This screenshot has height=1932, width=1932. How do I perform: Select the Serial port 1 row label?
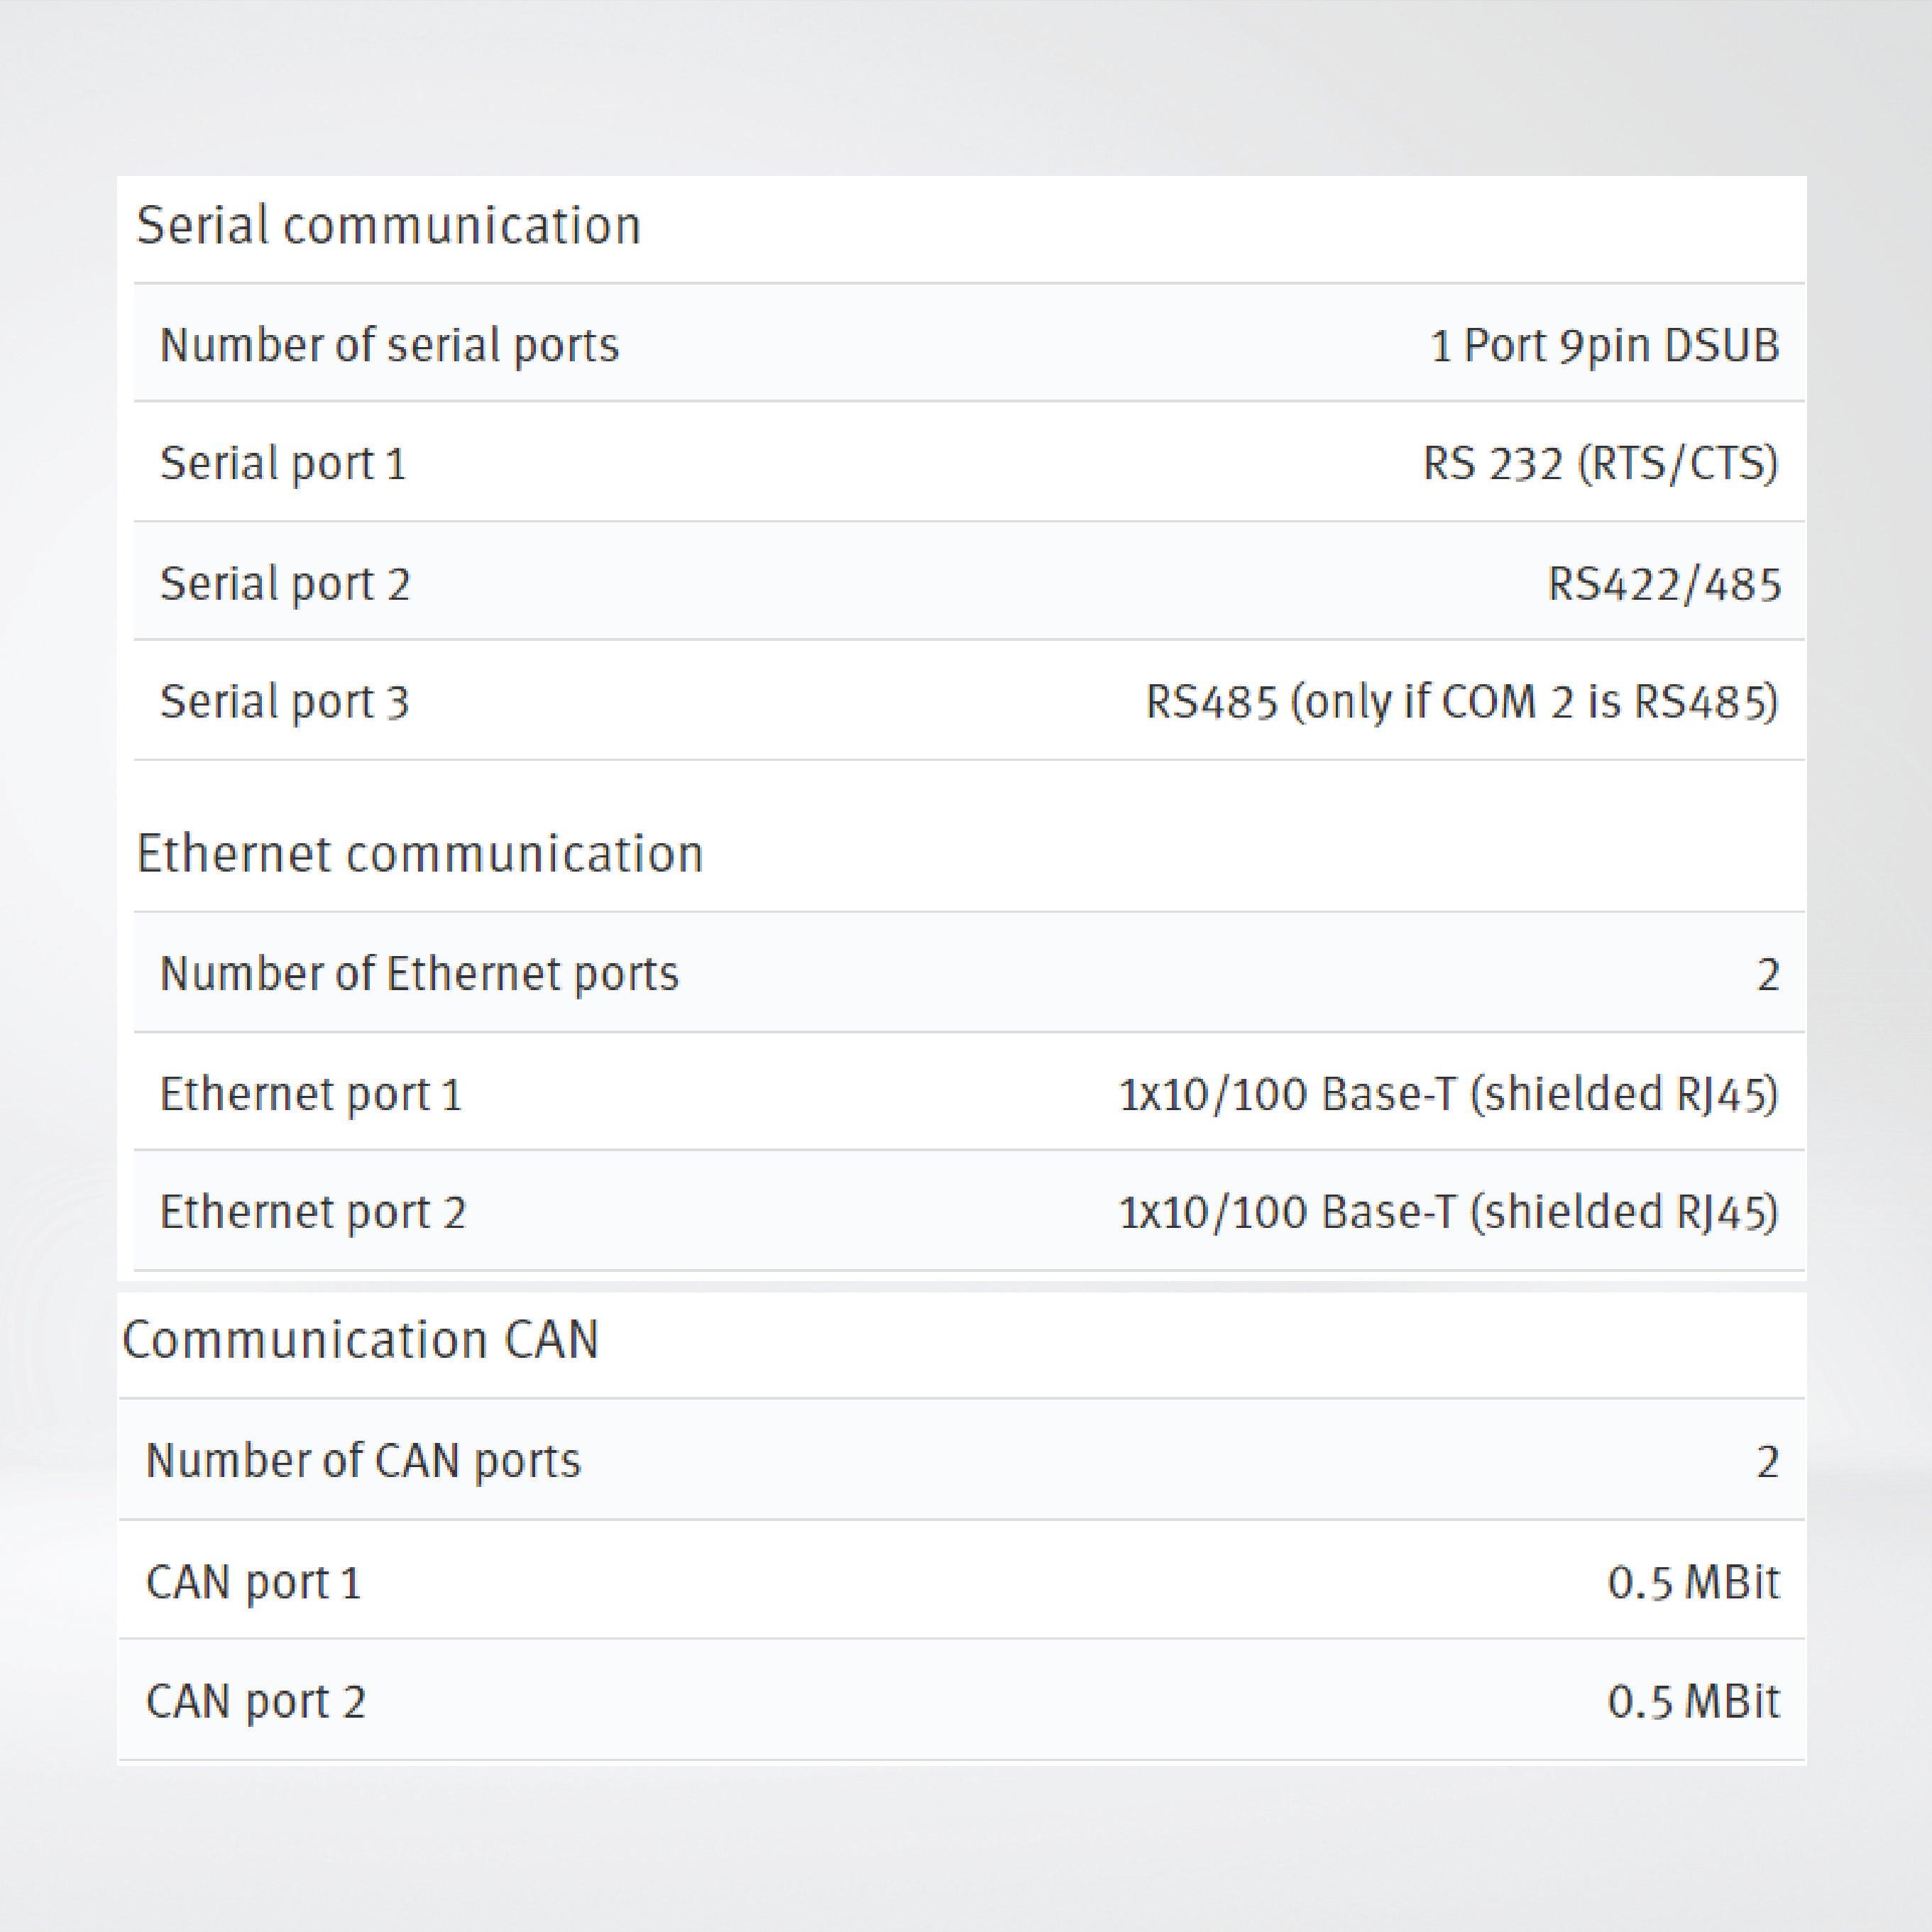pos(283,464)
